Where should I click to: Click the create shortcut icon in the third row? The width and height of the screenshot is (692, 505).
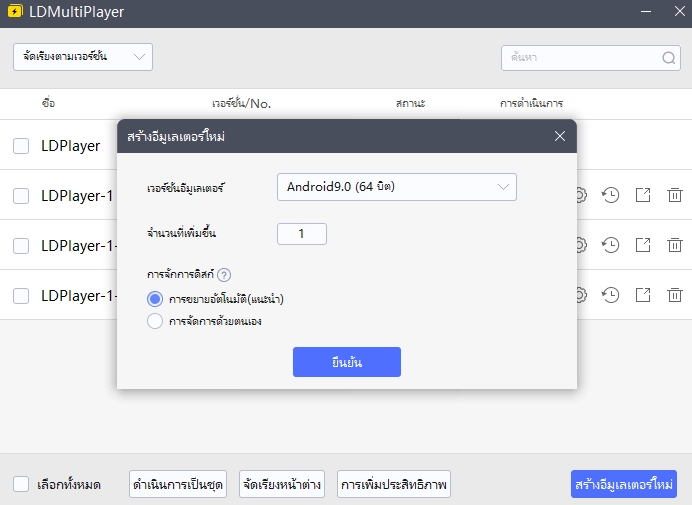coord(643,245)
